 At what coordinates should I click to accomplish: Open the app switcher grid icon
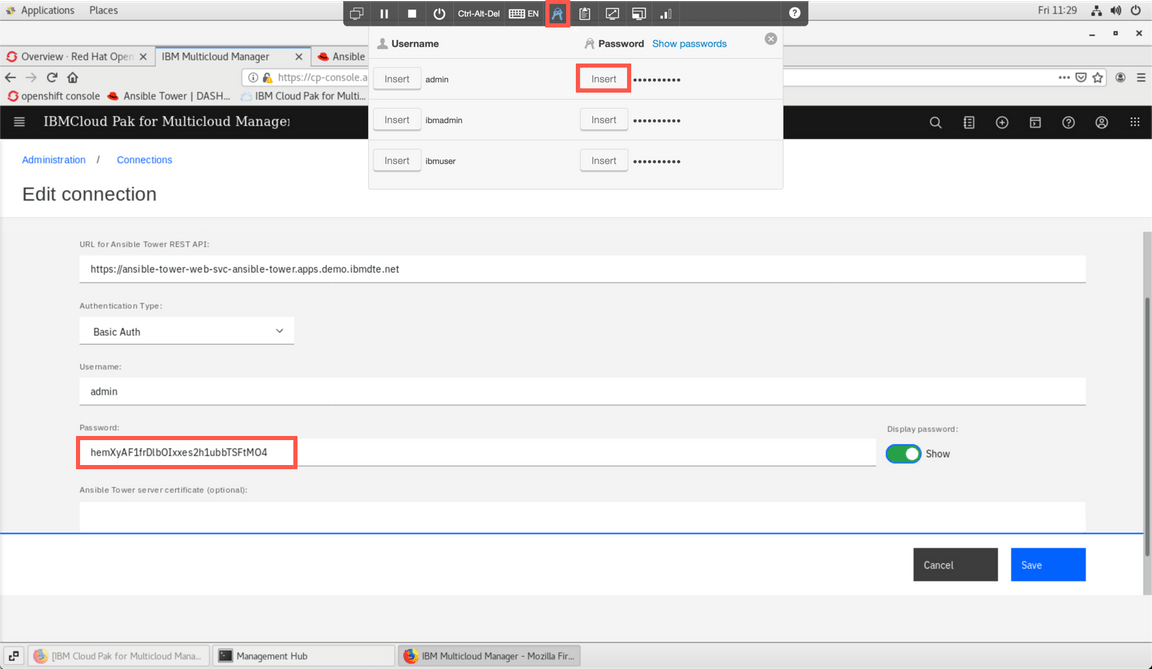(1135, 123)
